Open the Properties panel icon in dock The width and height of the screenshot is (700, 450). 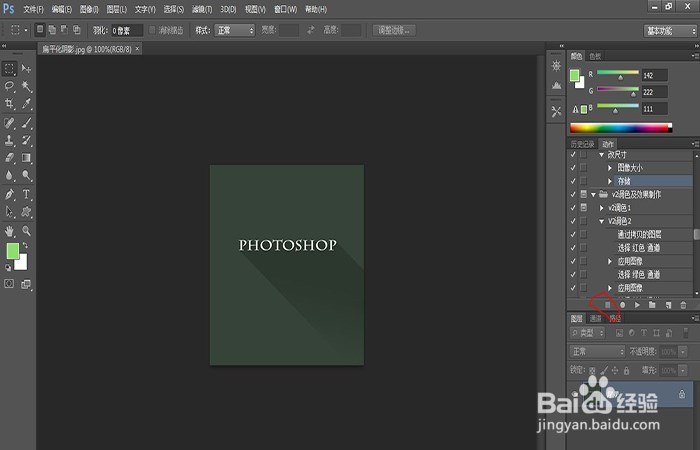click(556, 66)
